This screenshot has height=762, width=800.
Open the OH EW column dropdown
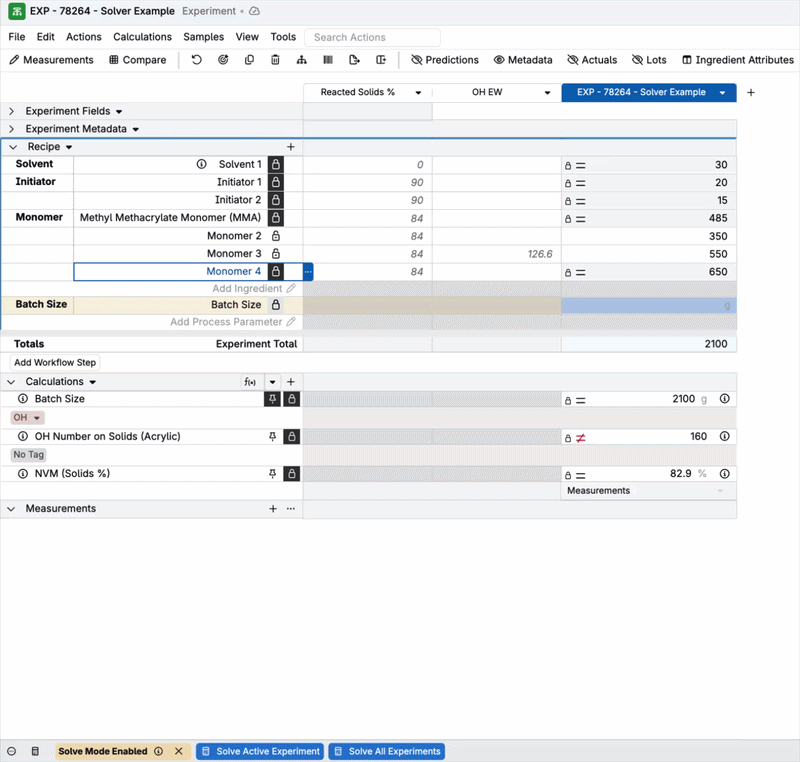pos(547,93)
